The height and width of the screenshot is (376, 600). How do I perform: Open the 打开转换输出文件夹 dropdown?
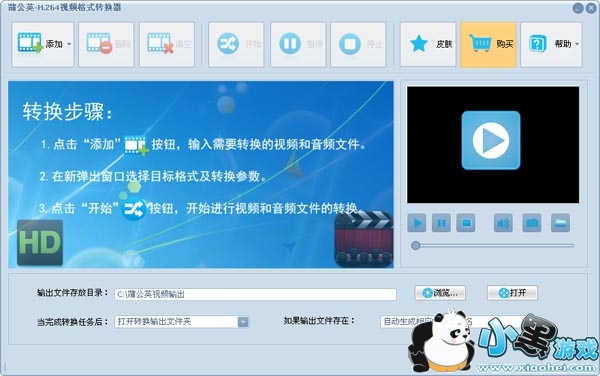(182, 322)
